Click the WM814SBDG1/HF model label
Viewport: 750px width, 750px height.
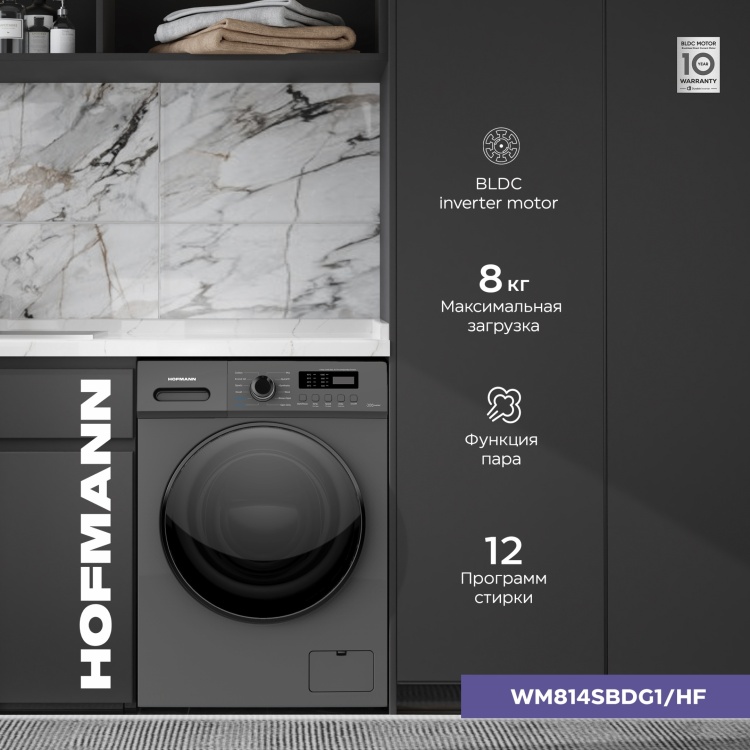point(608,696)
